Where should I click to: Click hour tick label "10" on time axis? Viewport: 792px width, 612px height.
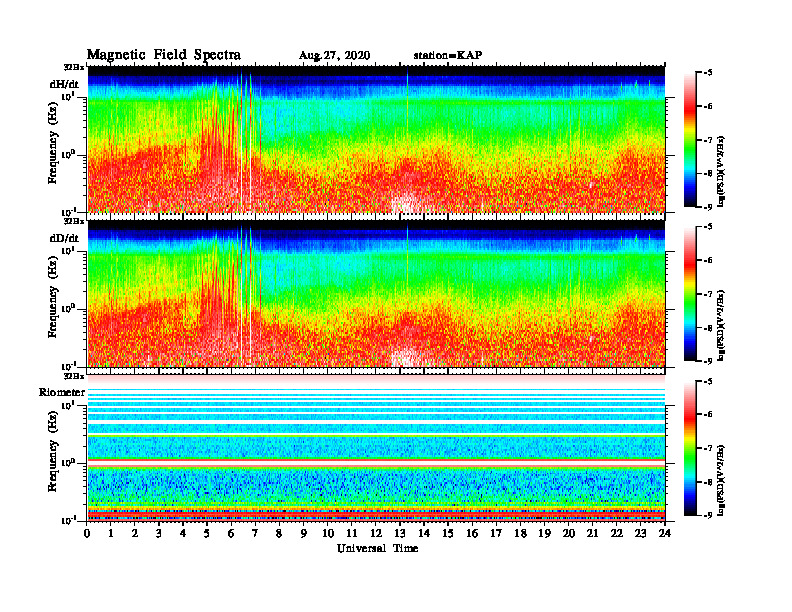coord(328,533)
